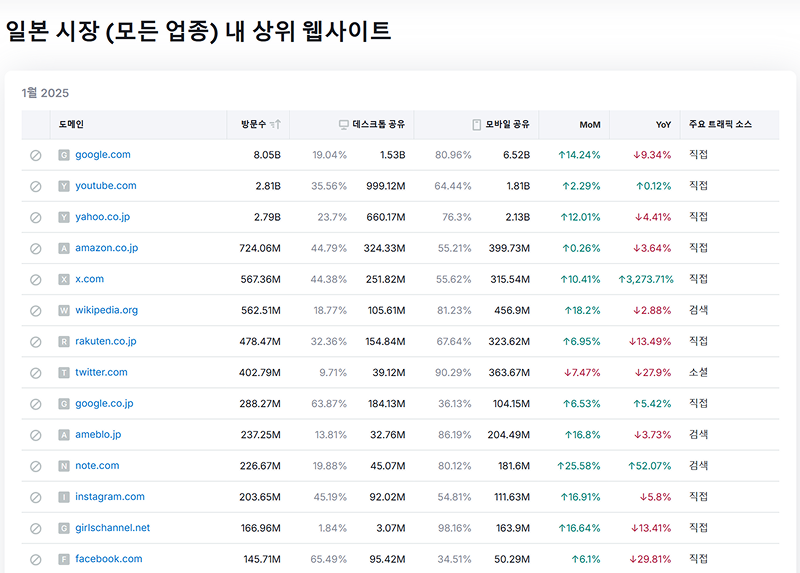
Task: Click the exclude icon in twitter.com row
Action: 35,373
